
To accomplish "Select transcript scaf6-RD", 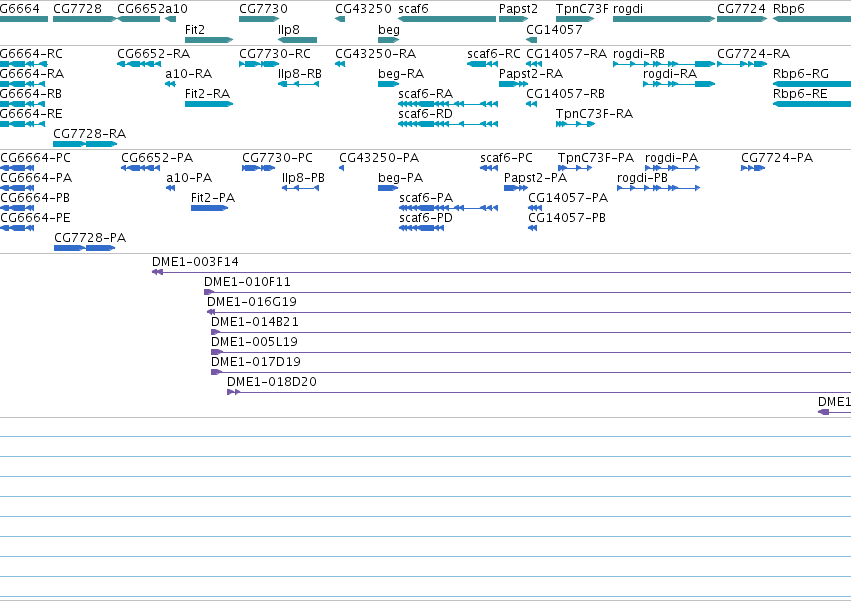I will coord(448,124).
